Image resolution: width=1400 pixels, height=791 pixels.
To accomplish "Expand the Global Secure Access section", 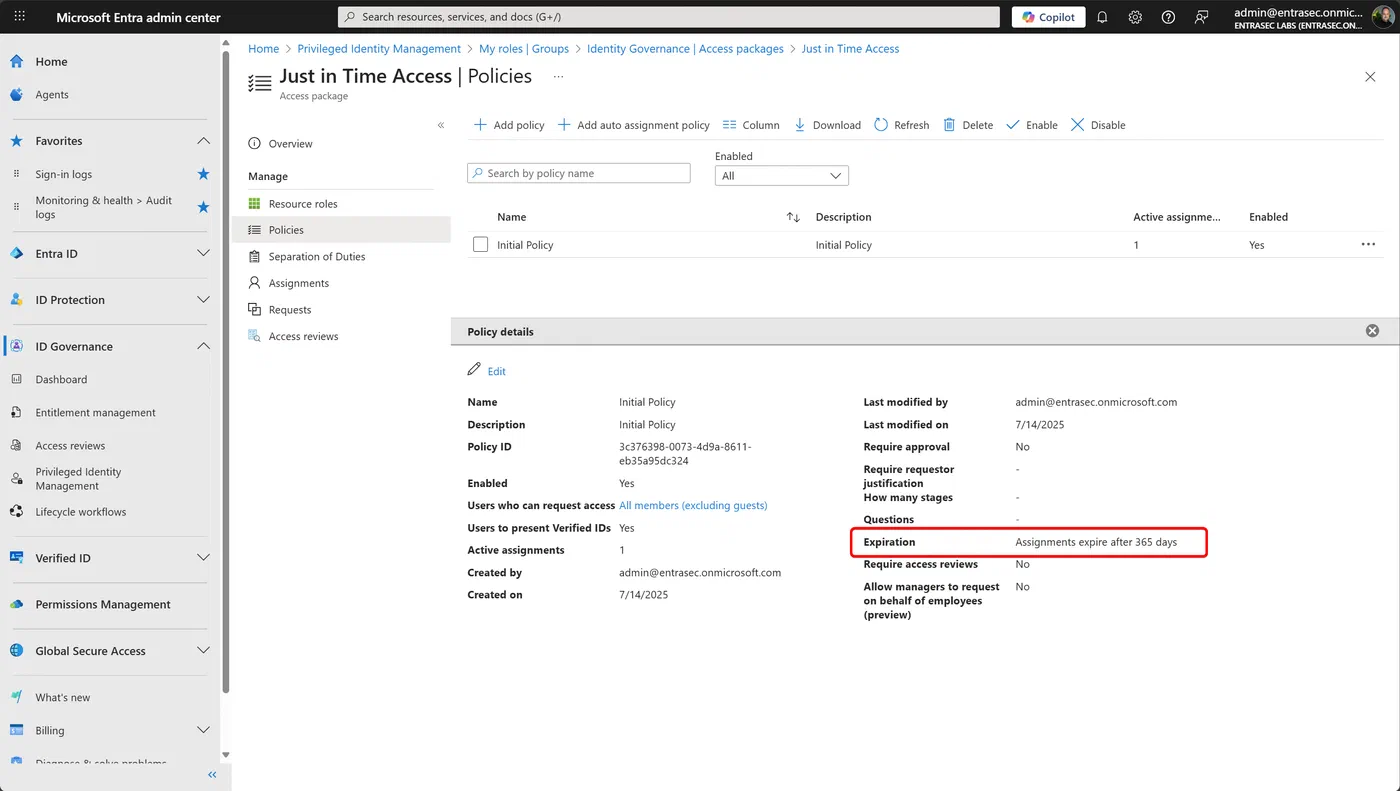I will point(203,651).
